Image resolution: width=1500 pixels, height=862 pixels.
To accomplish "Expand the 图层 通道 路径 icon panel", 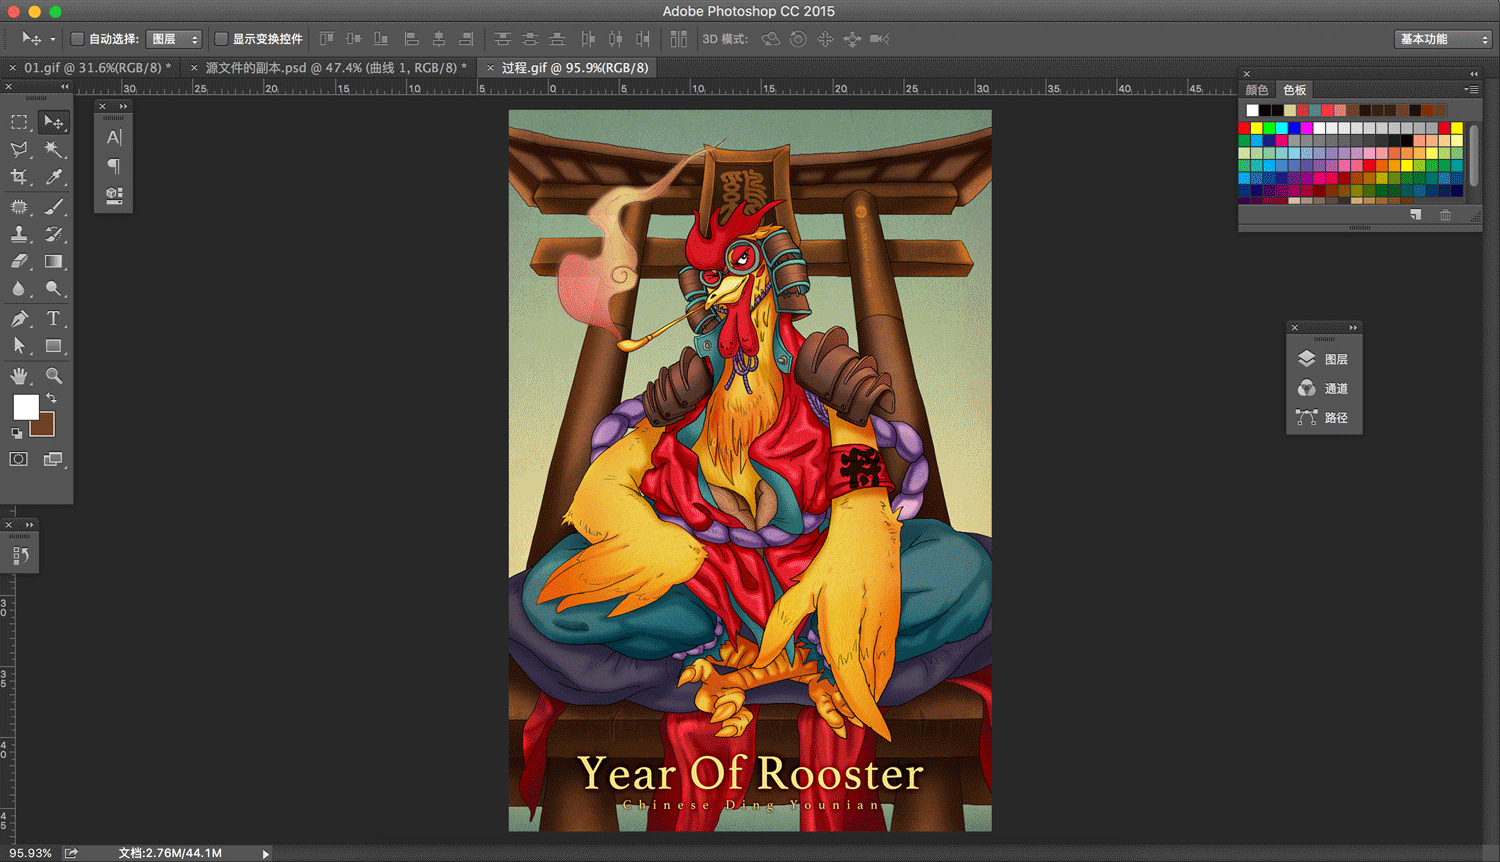I will point(1353,328).
